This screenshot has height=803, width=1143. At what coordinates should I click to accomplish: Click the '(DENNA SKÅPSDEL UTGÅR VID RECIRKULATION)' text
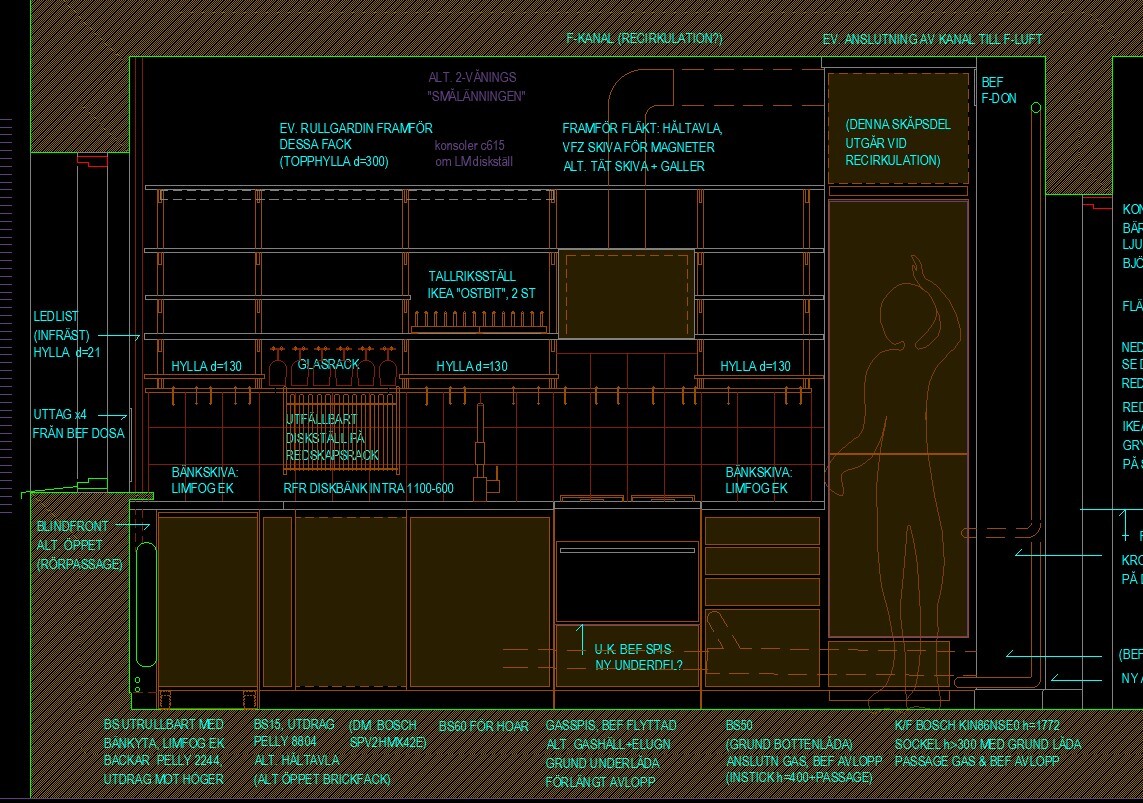coord(897,142)
